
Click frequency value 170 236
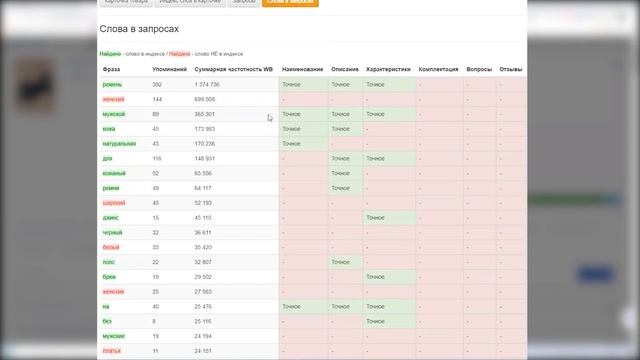pos(204,144)
